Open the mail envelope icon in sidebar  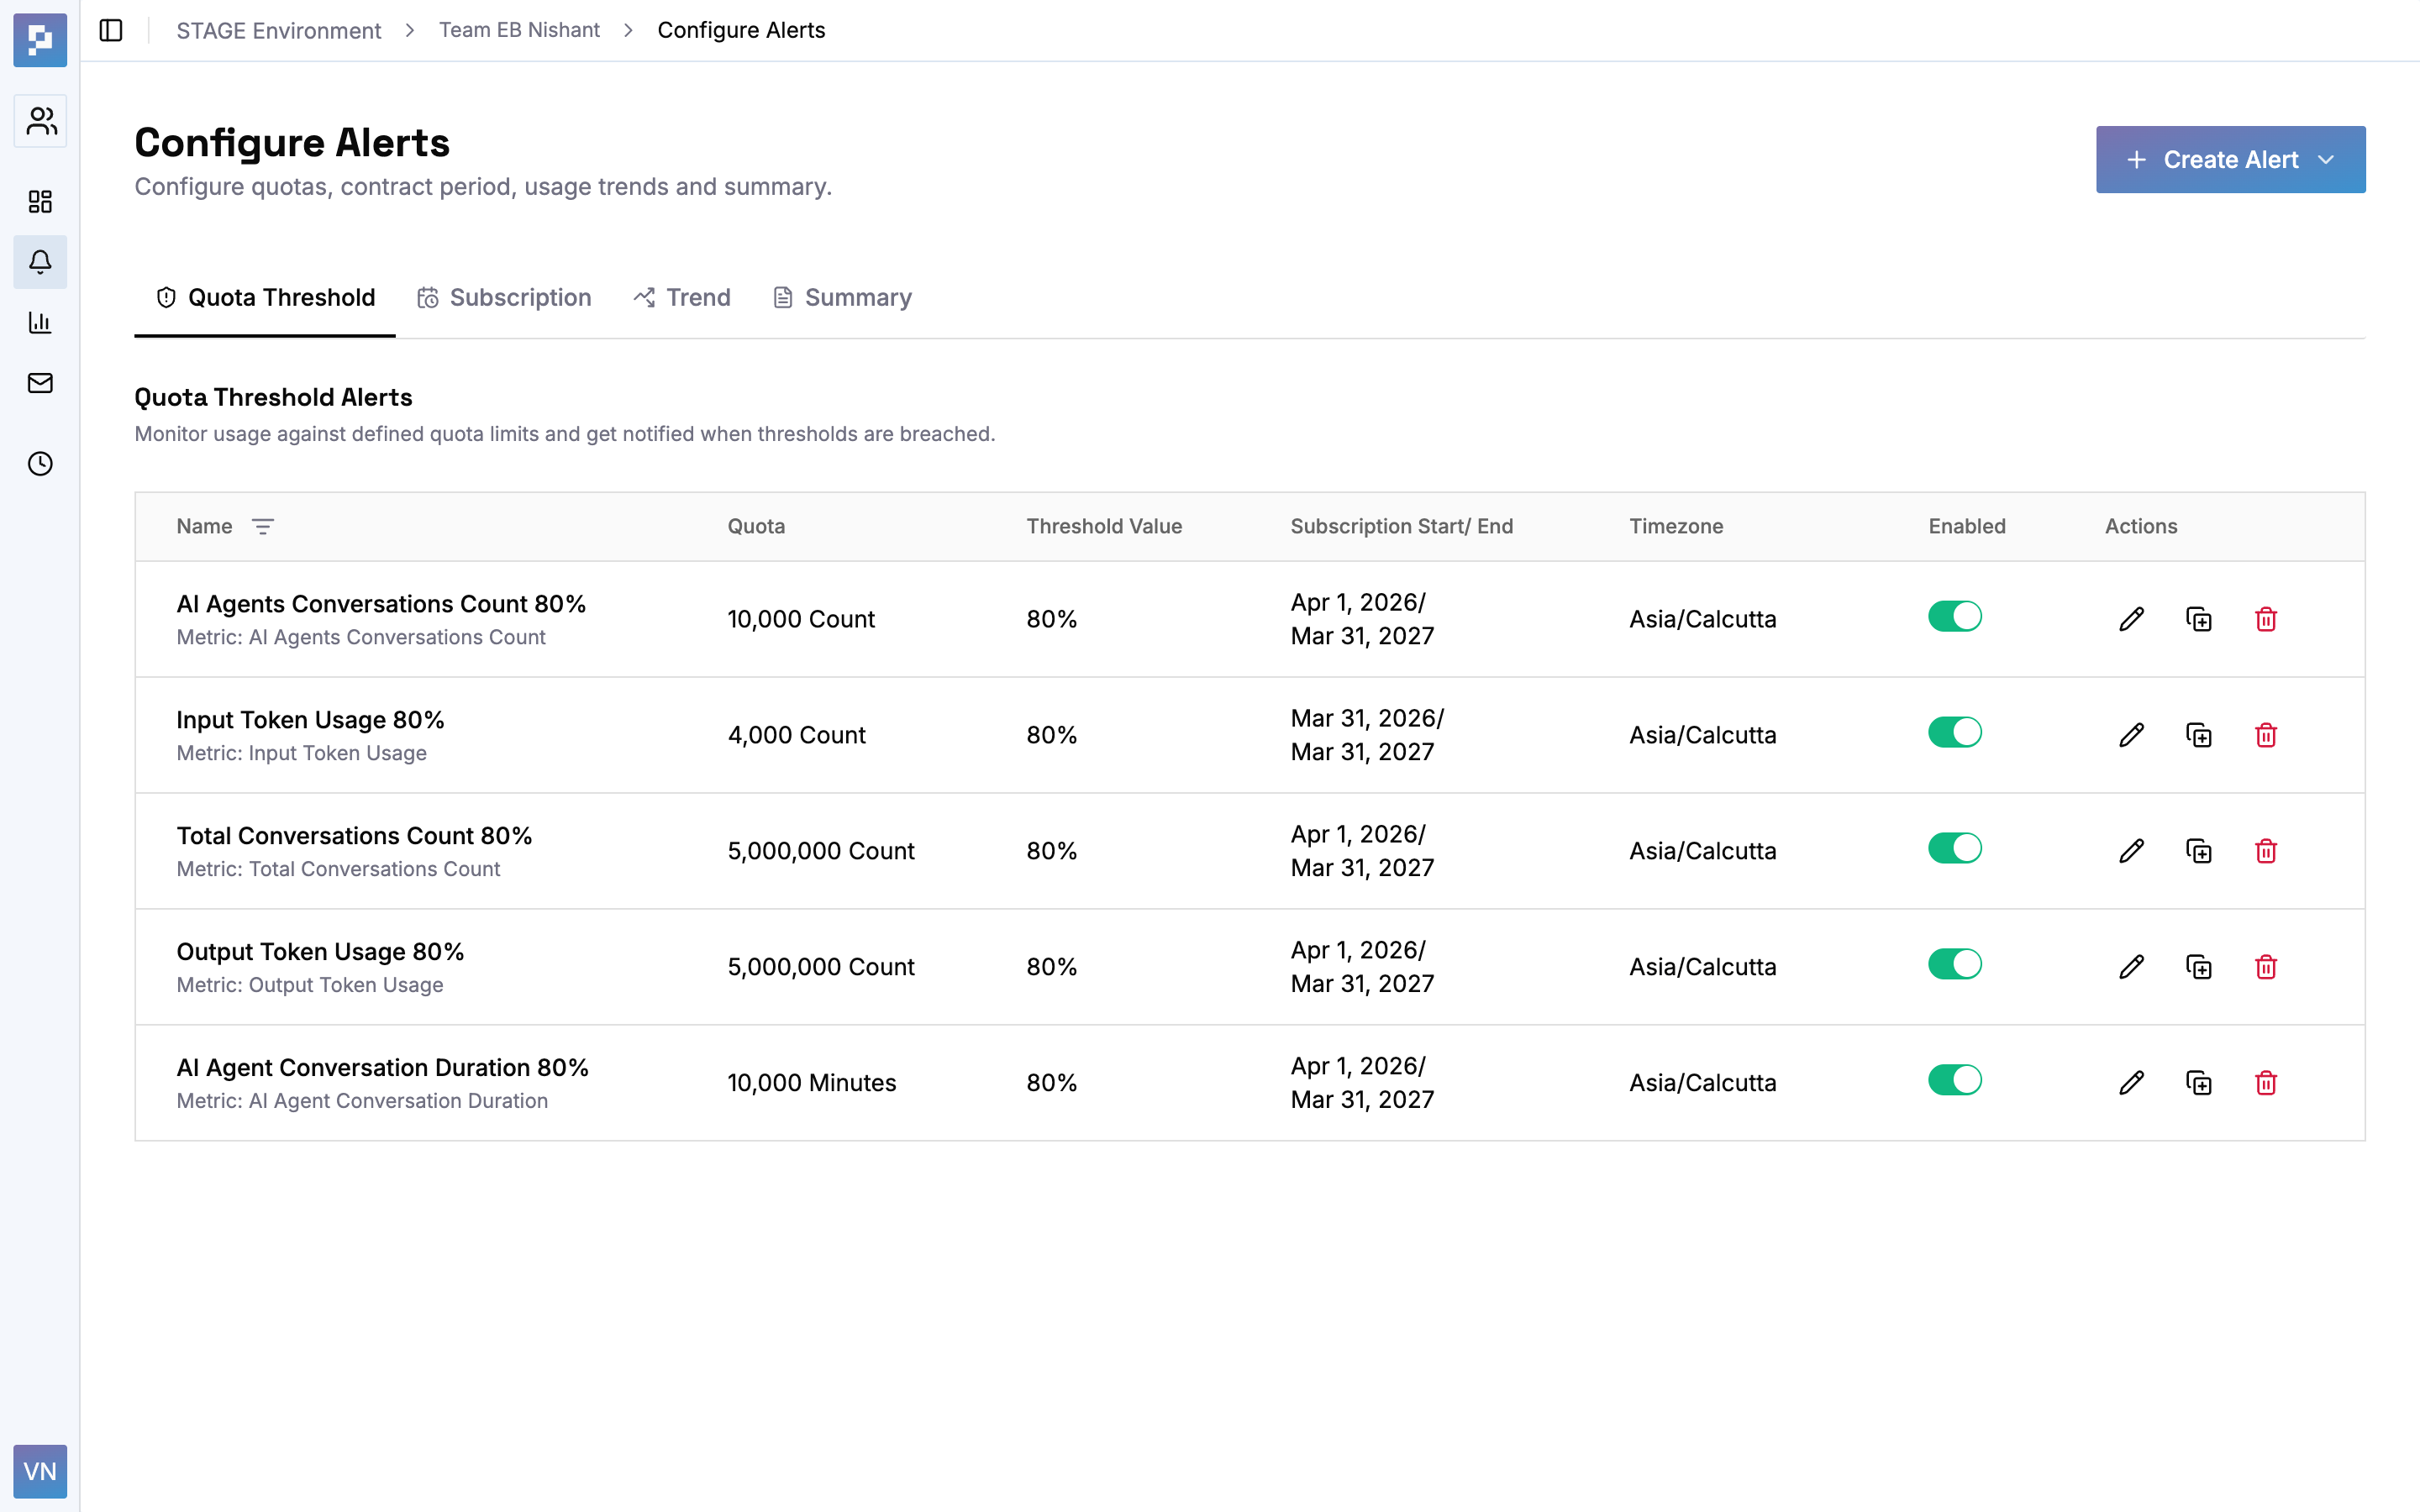pyautogui.click(x=40, y=383)
